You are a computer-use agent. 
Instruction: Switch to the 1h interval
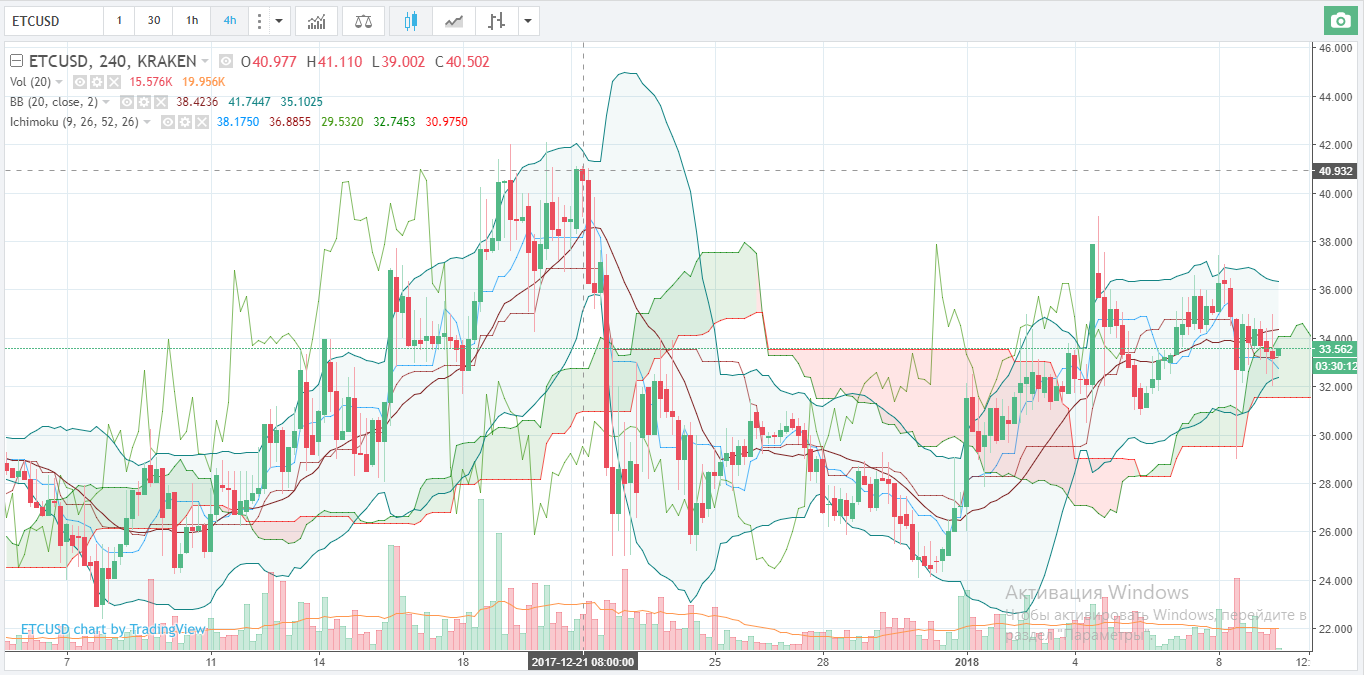click(x=190, y=20)
